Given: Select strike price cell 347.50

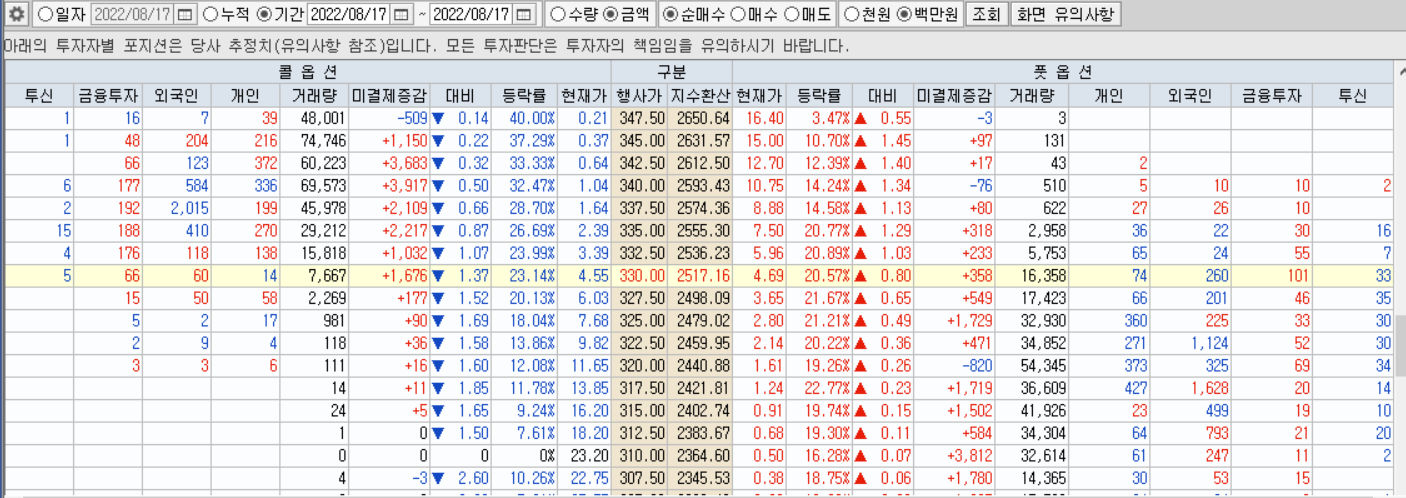Looking at the screenshot, I should coord(640,118).
